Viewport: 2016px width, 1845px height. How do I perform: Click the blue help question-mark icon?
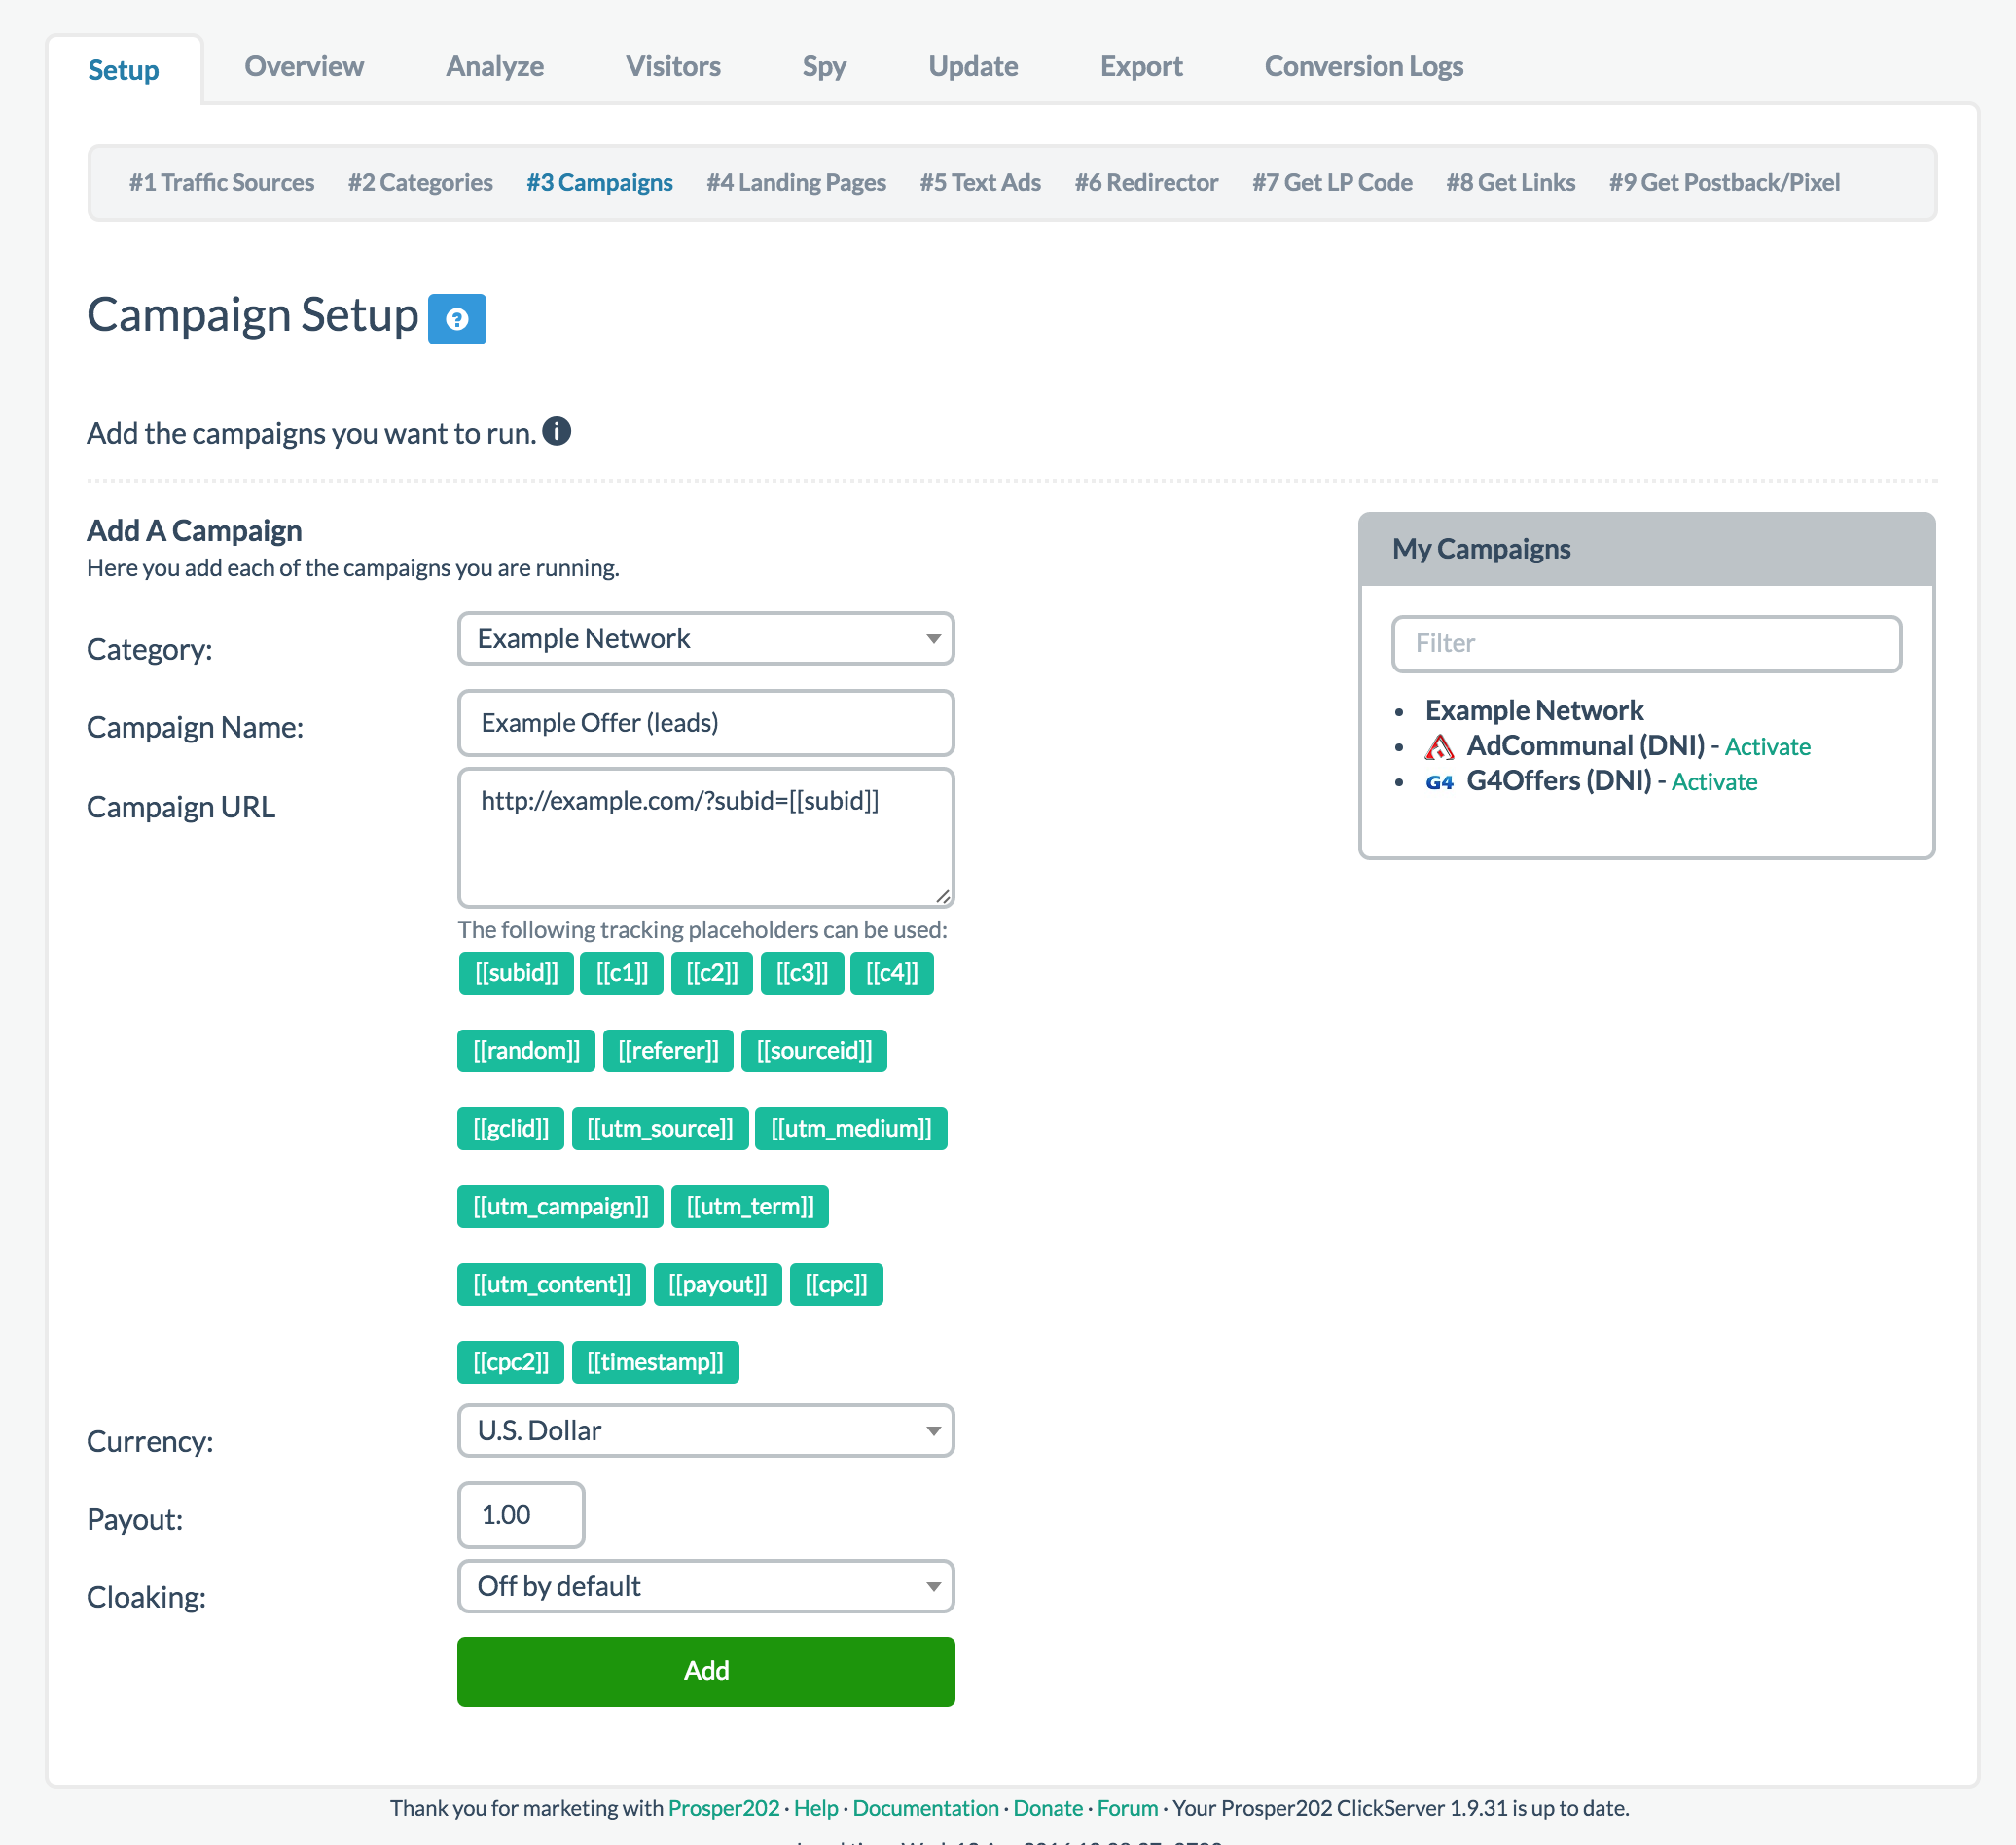[457, 319]
